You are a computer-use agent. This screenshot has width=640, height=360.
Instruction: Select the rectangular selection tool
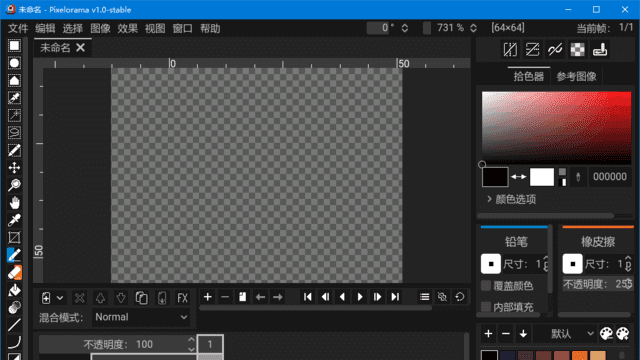tap(14, 45)
